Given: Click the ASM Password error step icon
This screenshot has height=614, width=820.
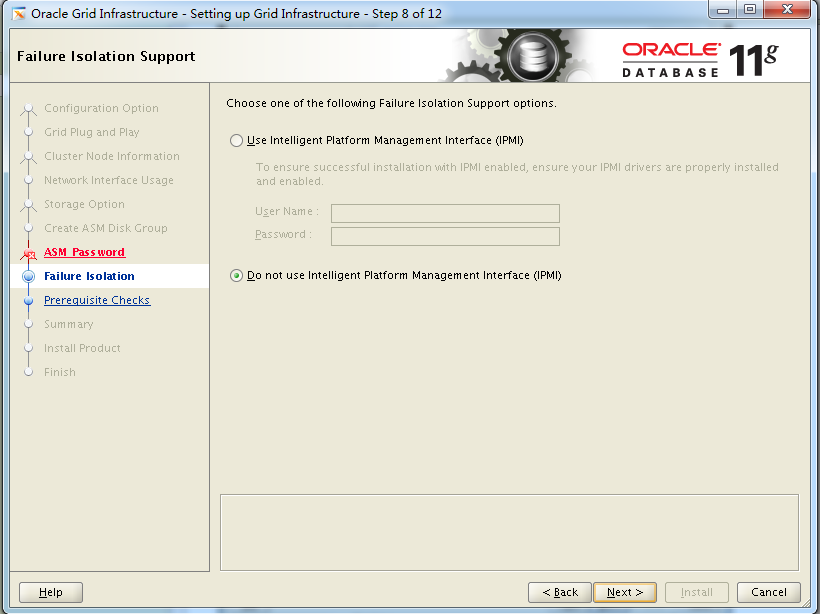Looking at the screenshot, I should [29, 254].
